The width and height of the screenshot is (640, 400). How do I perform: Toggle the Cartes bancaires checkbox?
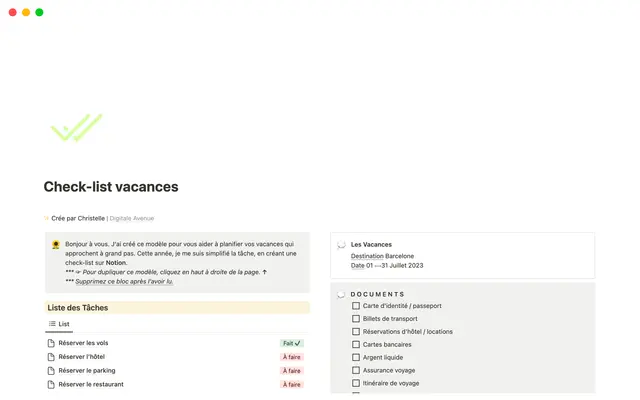355,344
